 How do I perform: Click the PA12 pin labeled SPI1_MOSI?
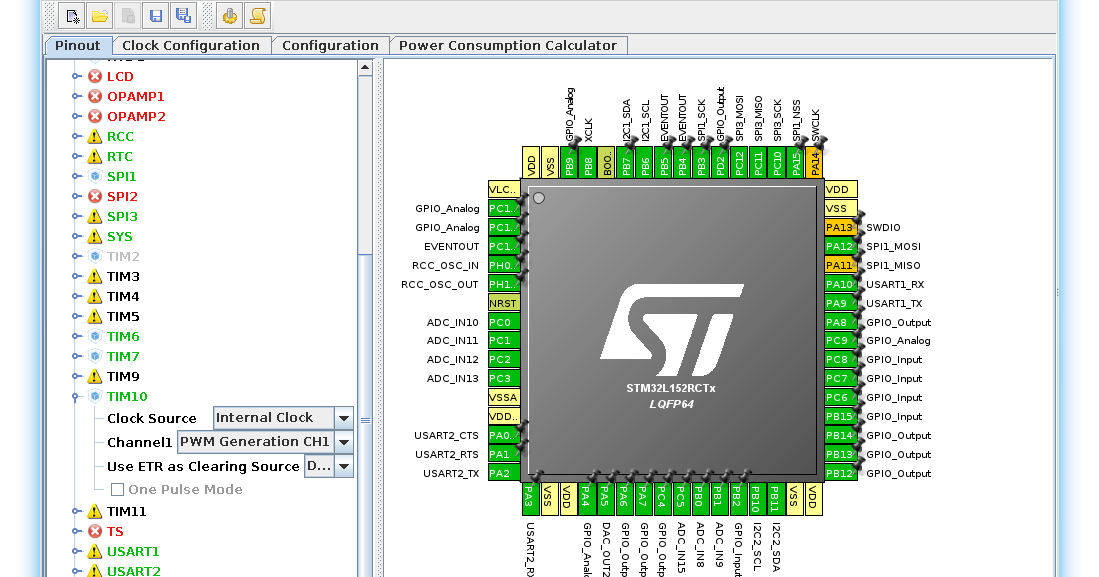(x=840, y=246)
